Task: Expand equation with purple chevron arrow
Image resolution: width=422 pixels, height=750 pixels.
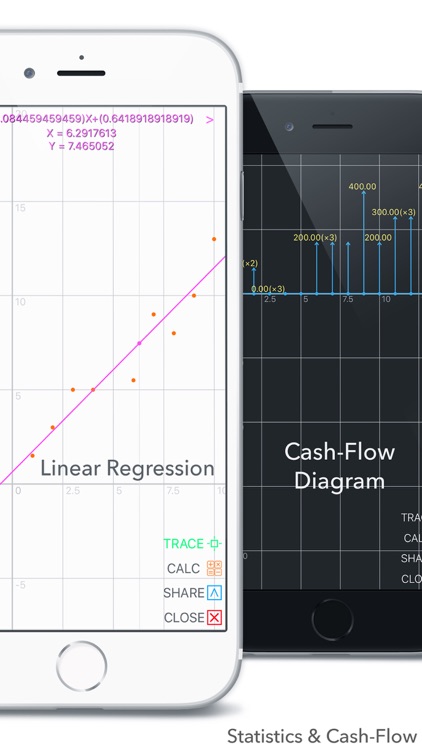Action: tap(210, 120)
